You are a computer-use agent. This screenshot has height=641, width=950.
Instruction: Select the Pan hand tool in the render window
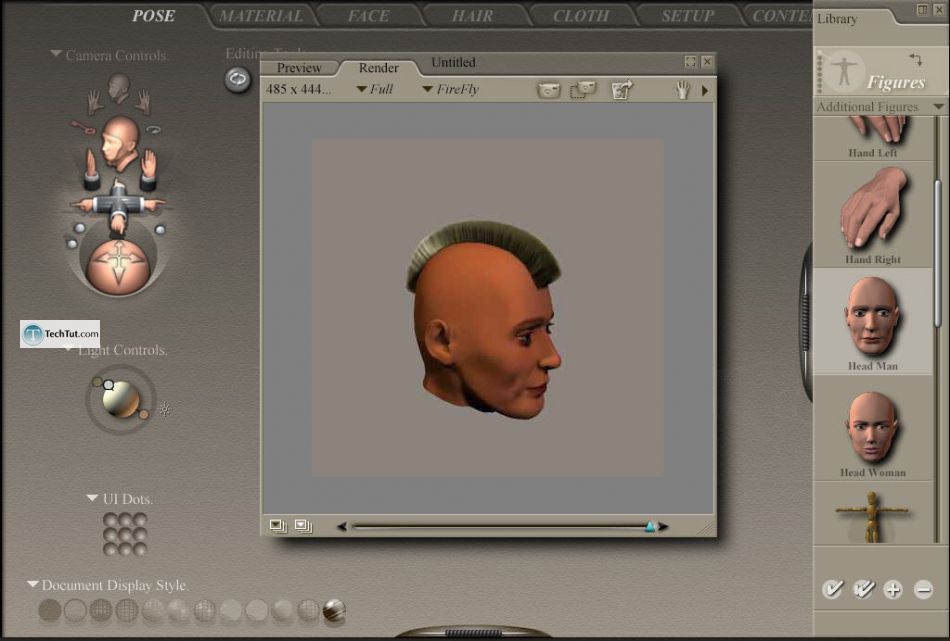tap(683, 90)
